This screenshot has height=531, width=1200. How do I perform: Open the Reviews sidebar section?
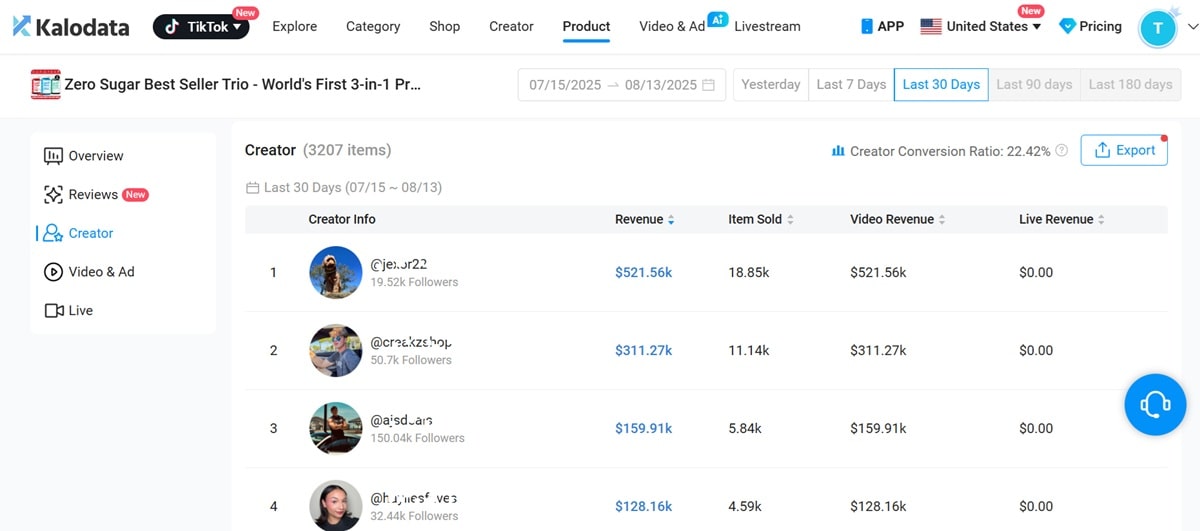pyautogui.click(x=94, y=194)
